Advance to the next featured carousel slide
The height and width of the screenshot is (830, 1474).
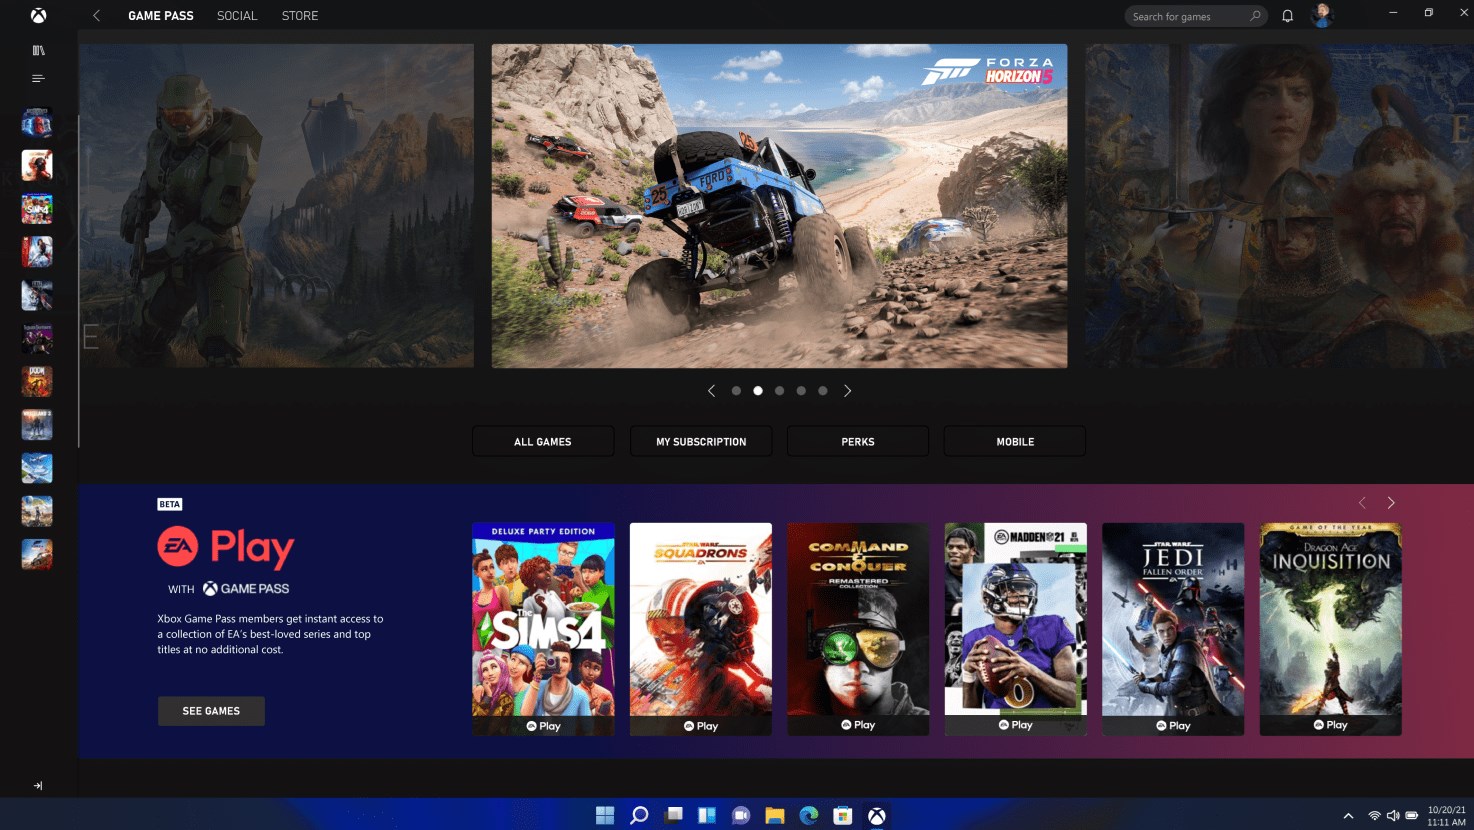click(847, 391)
